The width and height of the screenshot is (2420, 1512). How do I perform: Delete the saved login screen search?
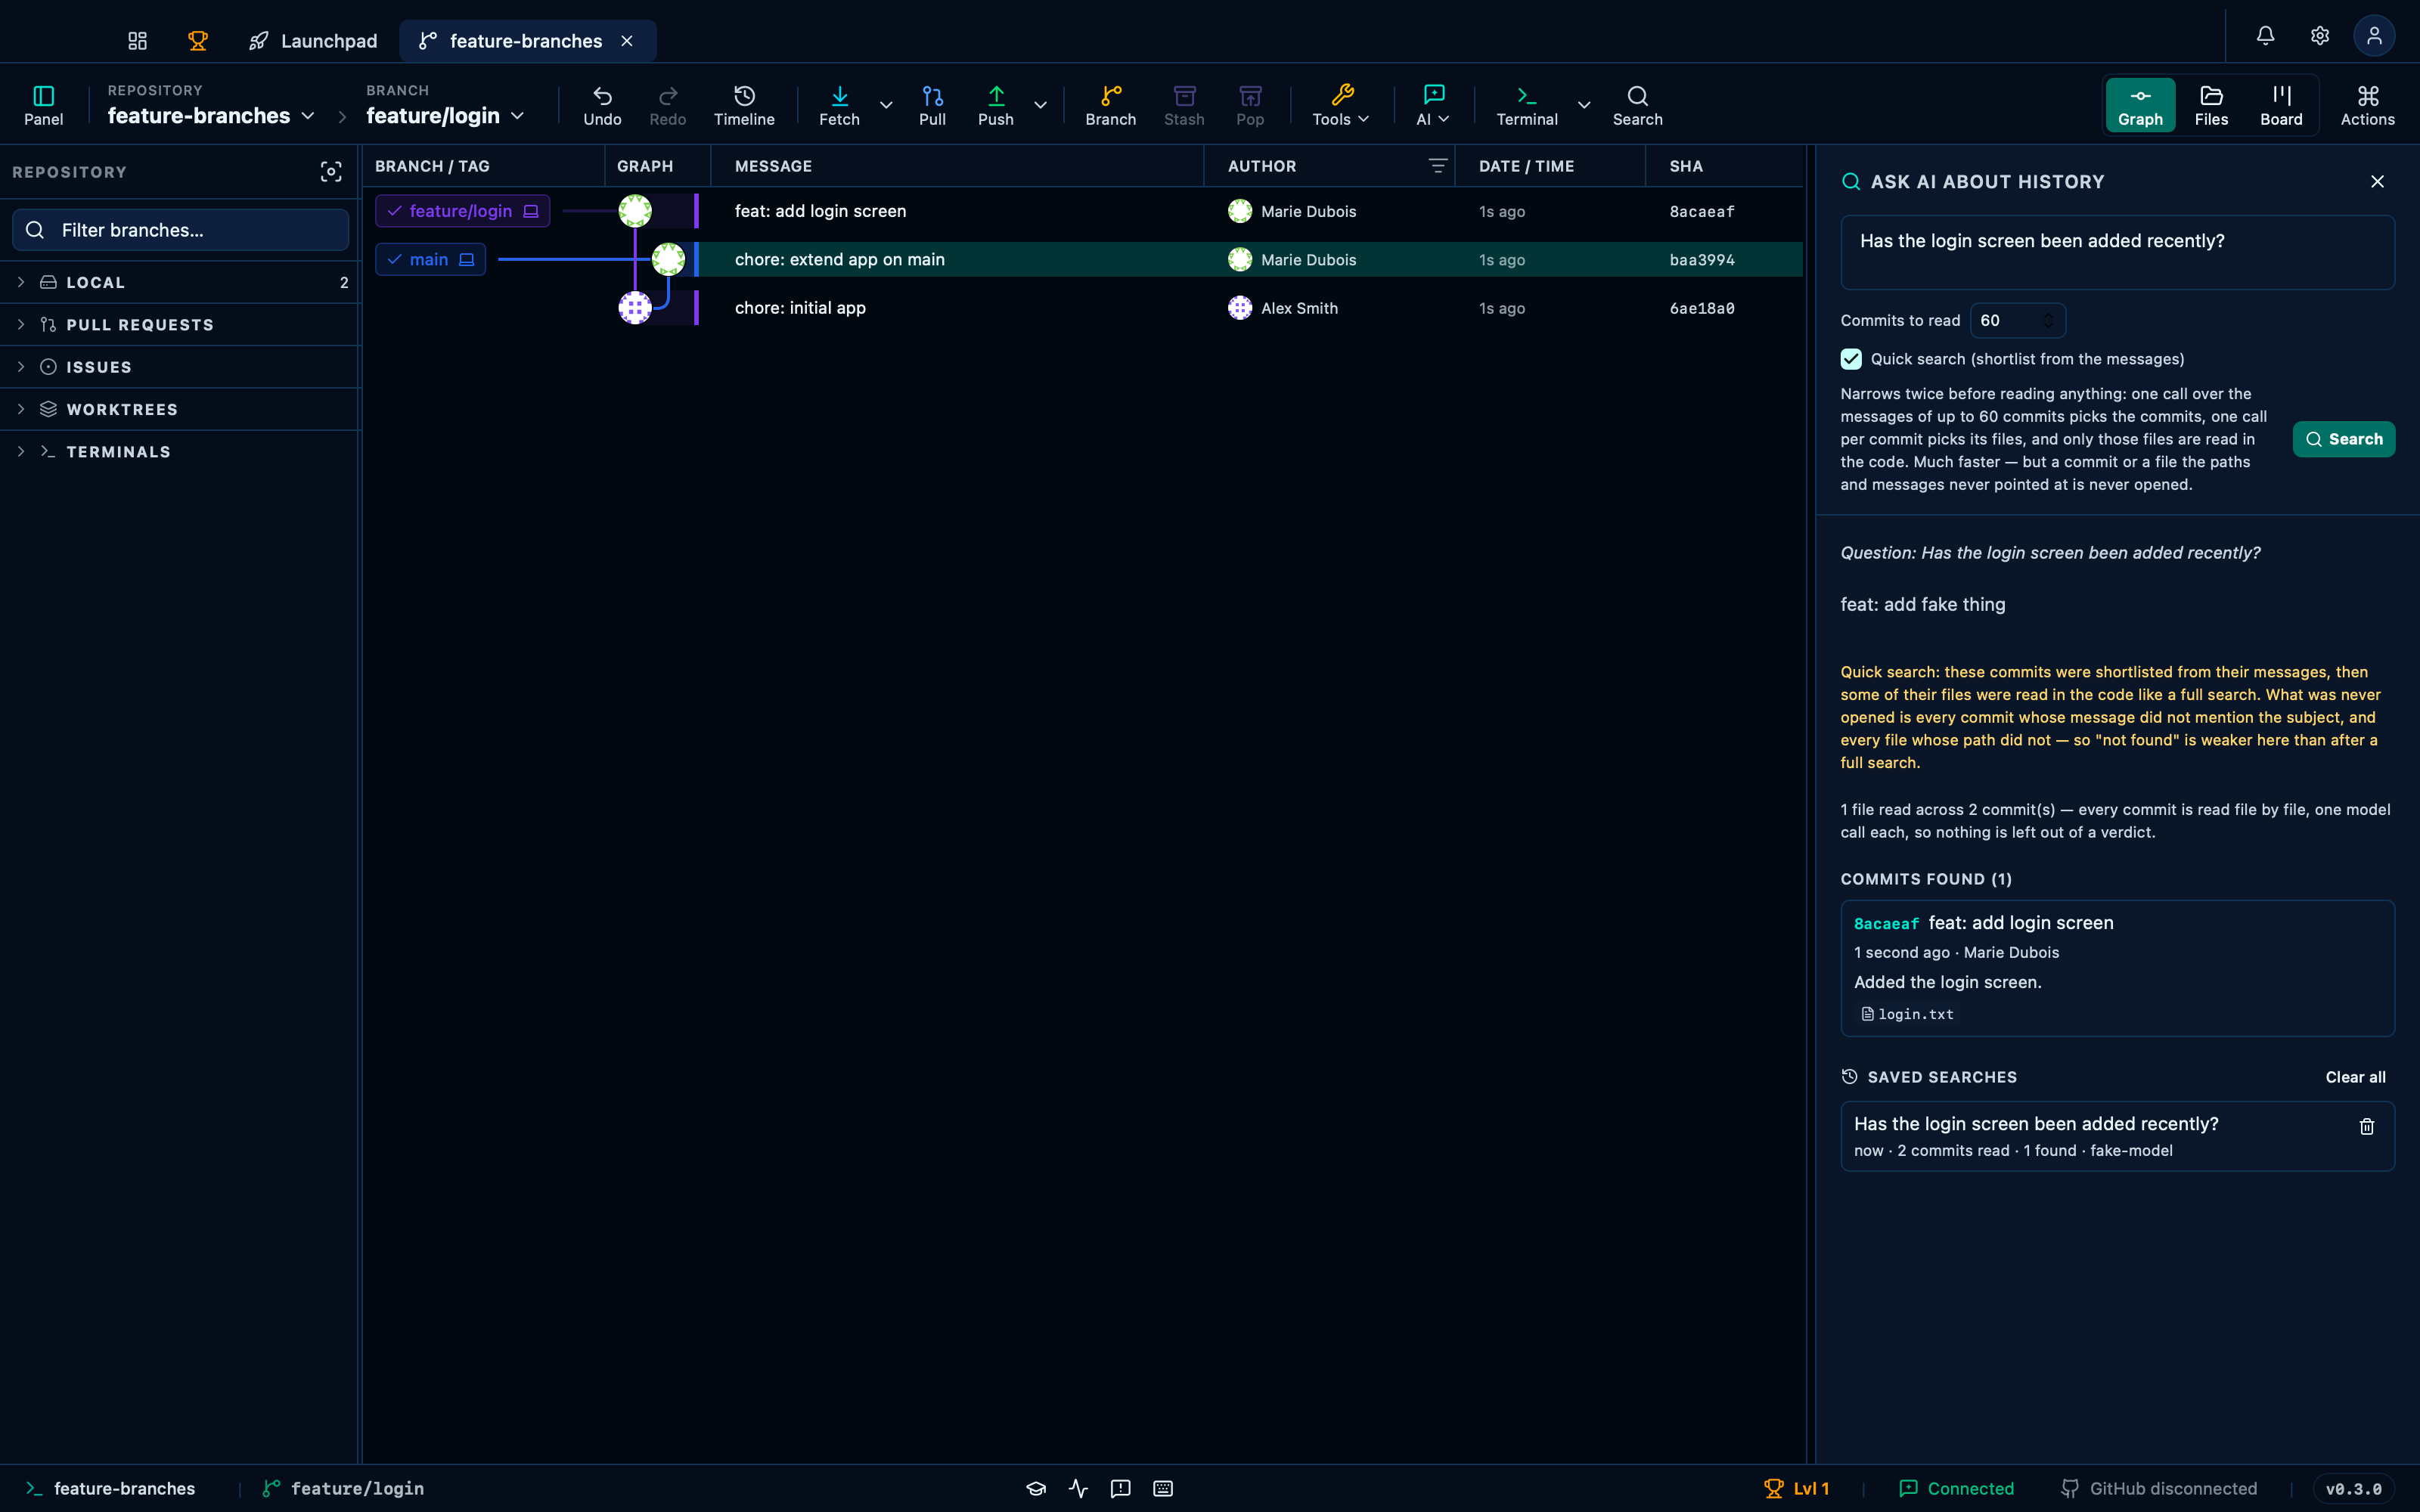[2366, 1127]
